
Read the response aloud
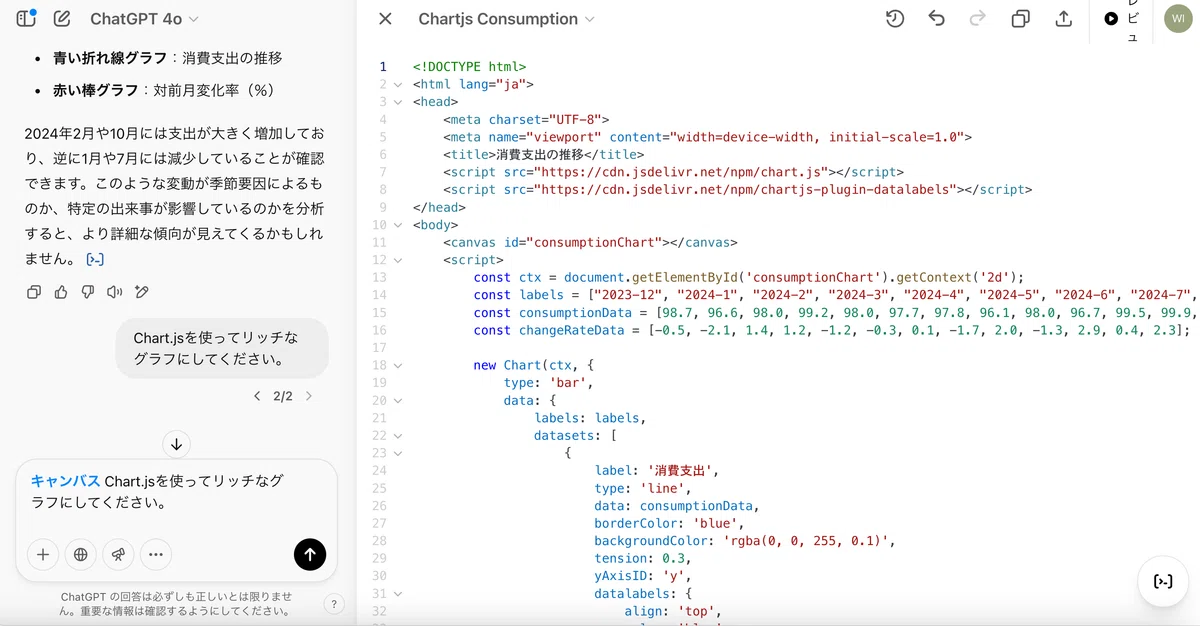tap(115, 292)
